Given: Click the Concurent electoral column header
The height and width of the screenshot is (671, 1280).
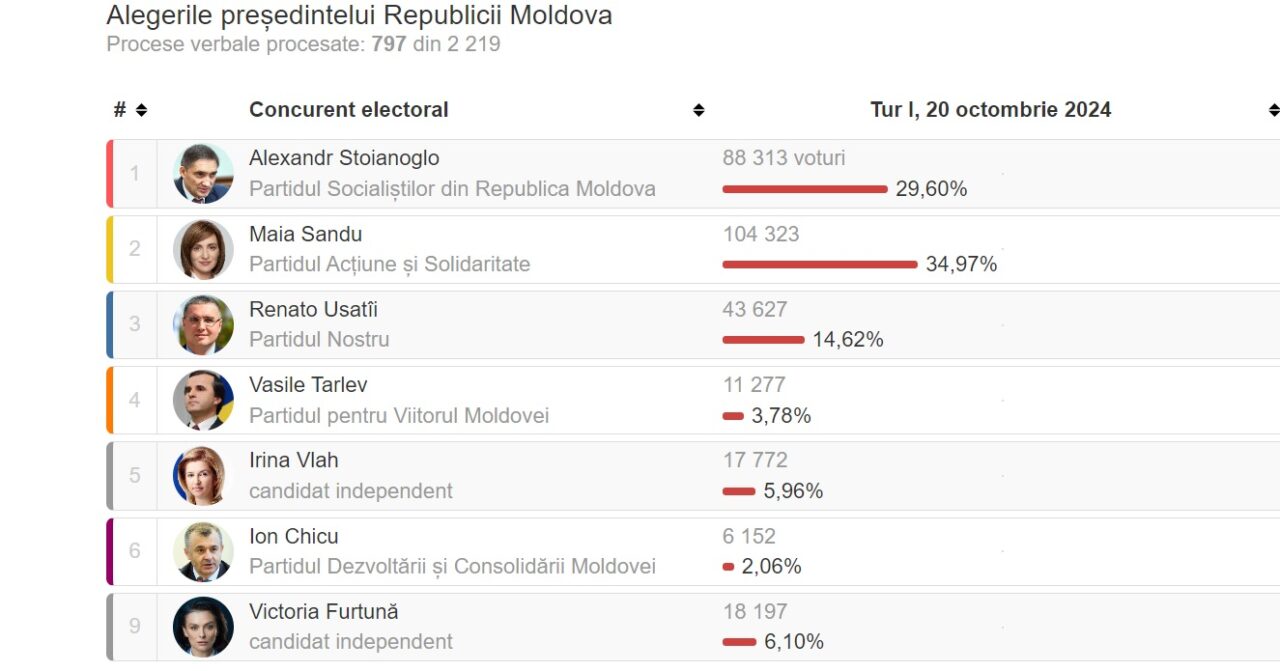Looking at the screenshot, I should tap(348, 110).
